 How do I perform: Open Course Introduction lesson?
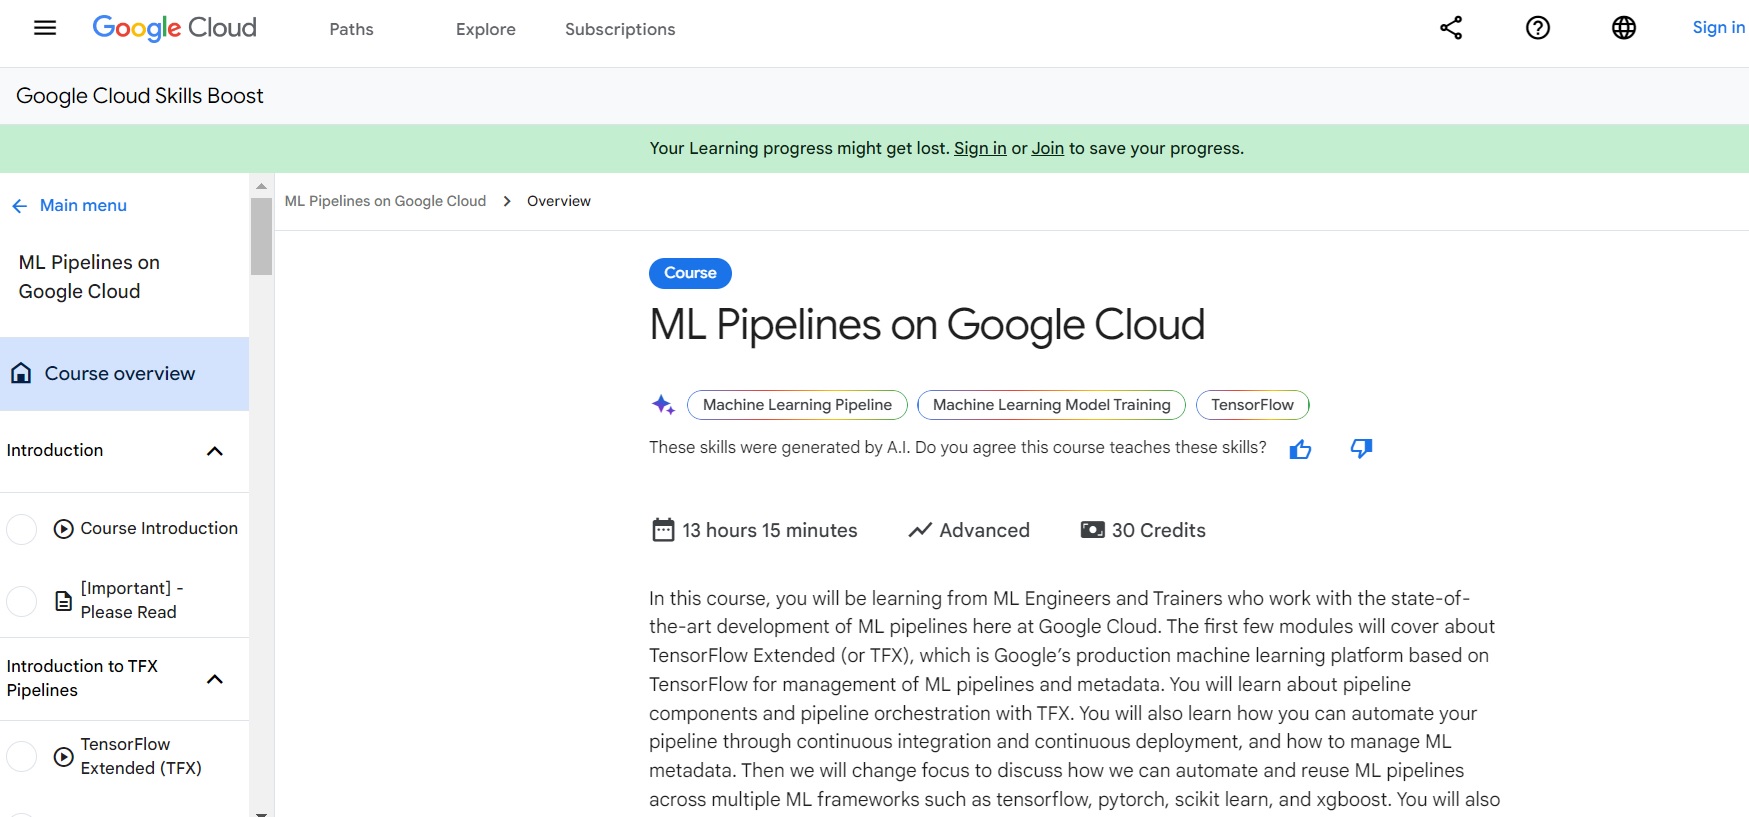tap(159, 528)
